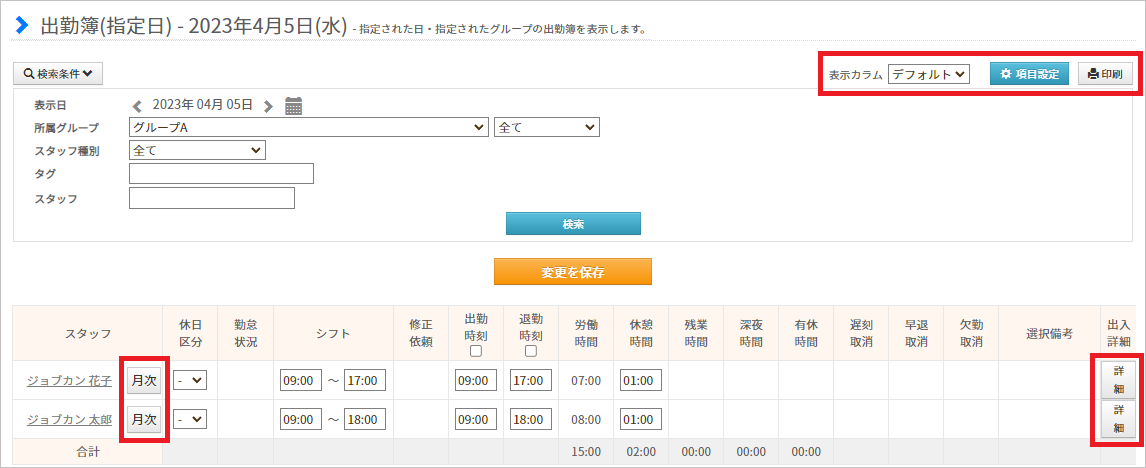Click the 印刷 print button
The height and width of the screenshot is (468, 1146).
1105,74
